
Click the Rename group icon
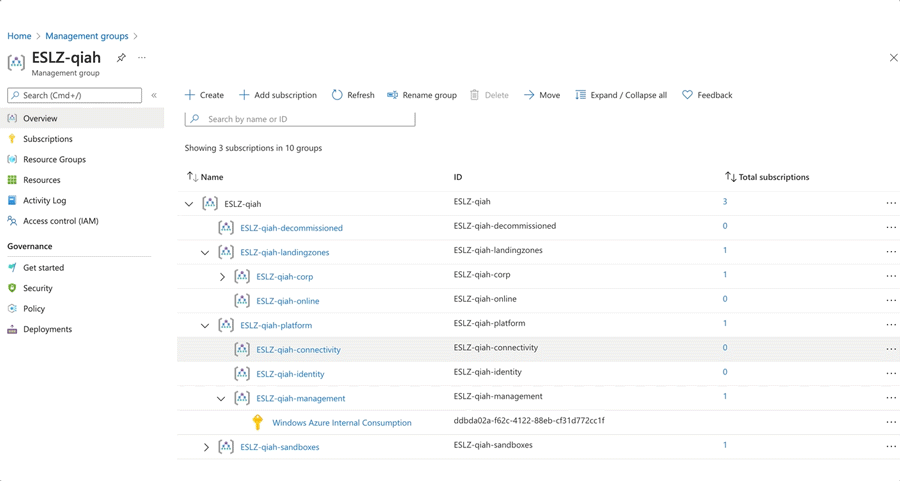pyautogui.click(x=392, y=95)
